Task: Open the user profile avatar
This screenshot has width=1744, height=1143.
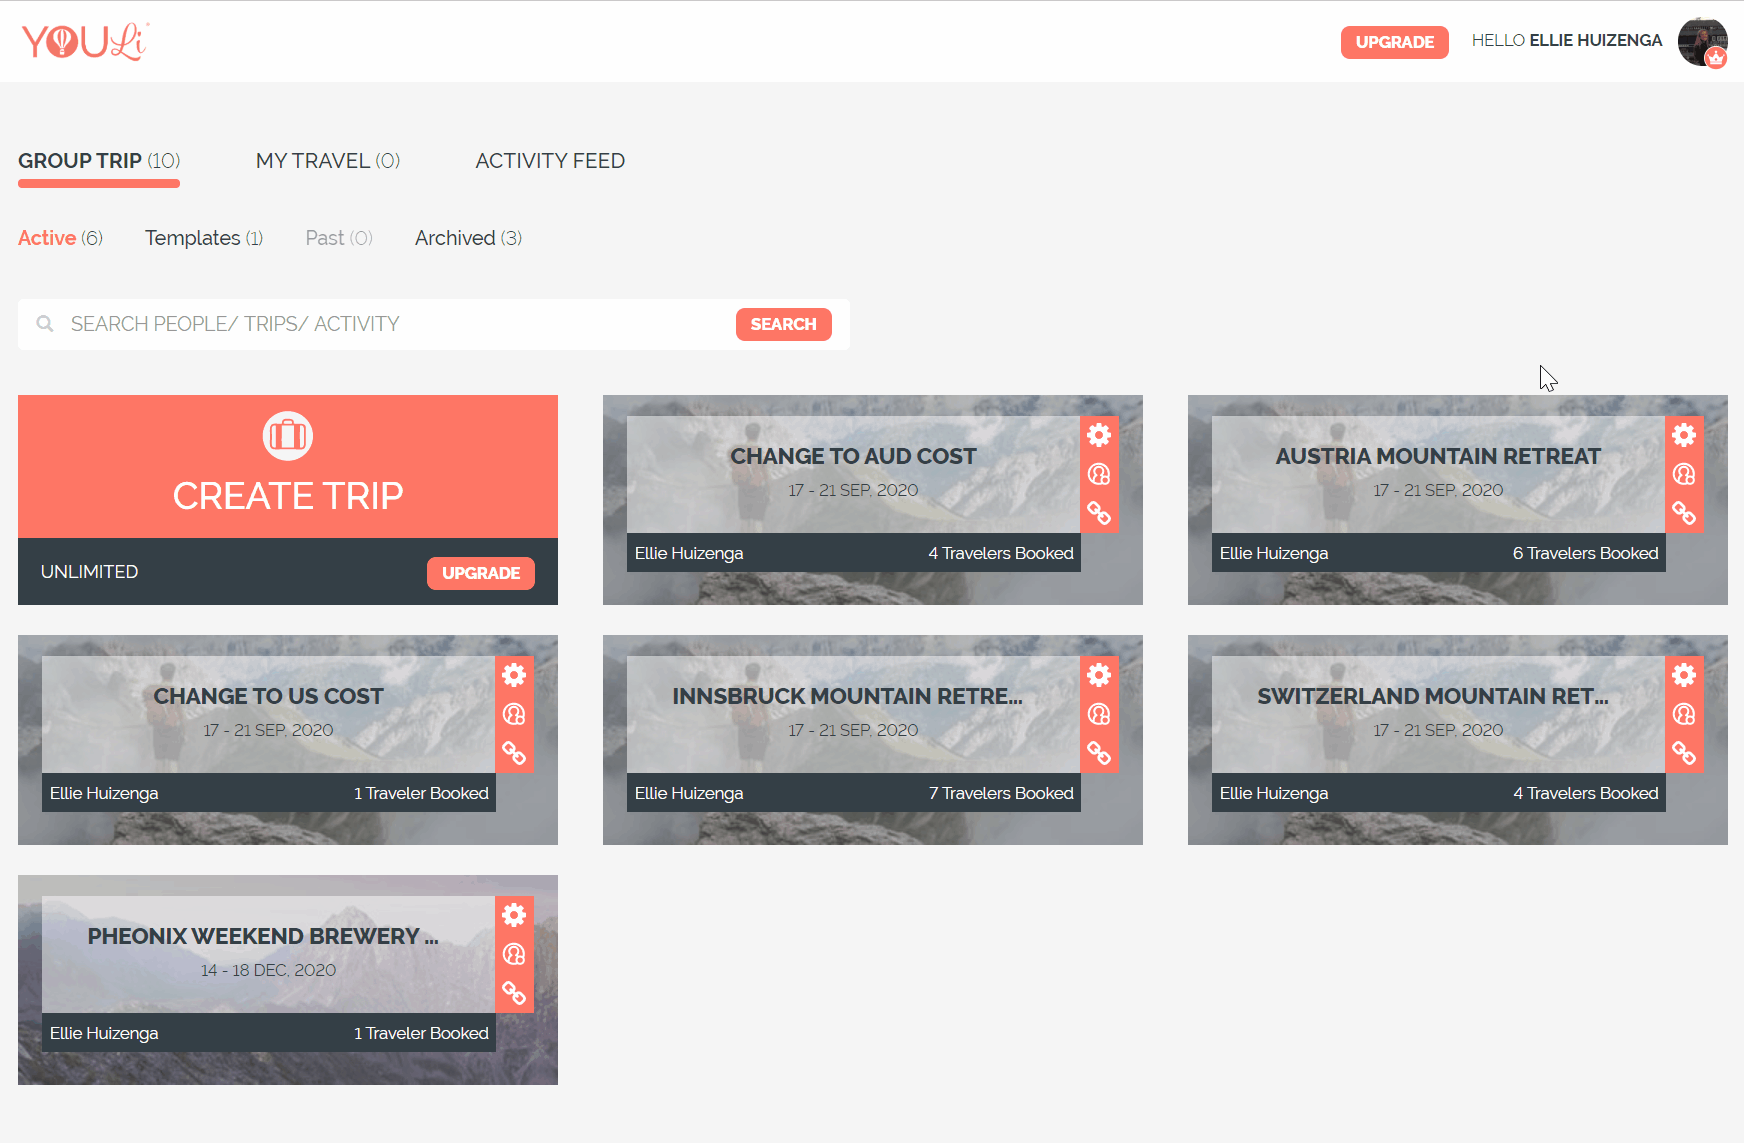Action: pyautogui.click(x=1702, y=42)
